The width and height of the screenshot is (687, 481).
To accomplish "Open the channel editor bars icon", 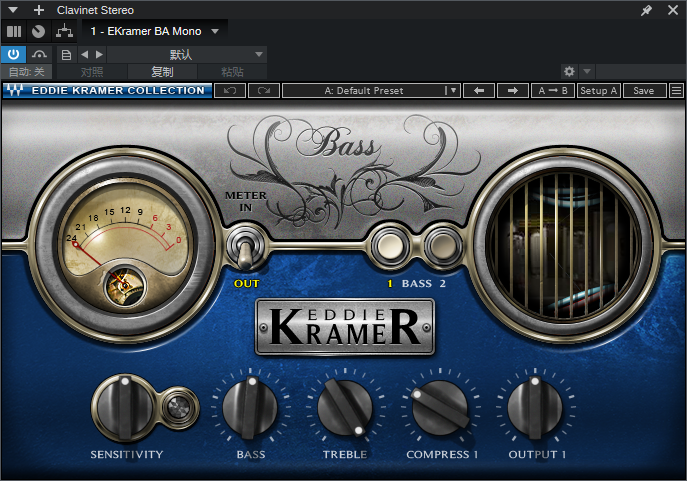I will click(14, 32).
